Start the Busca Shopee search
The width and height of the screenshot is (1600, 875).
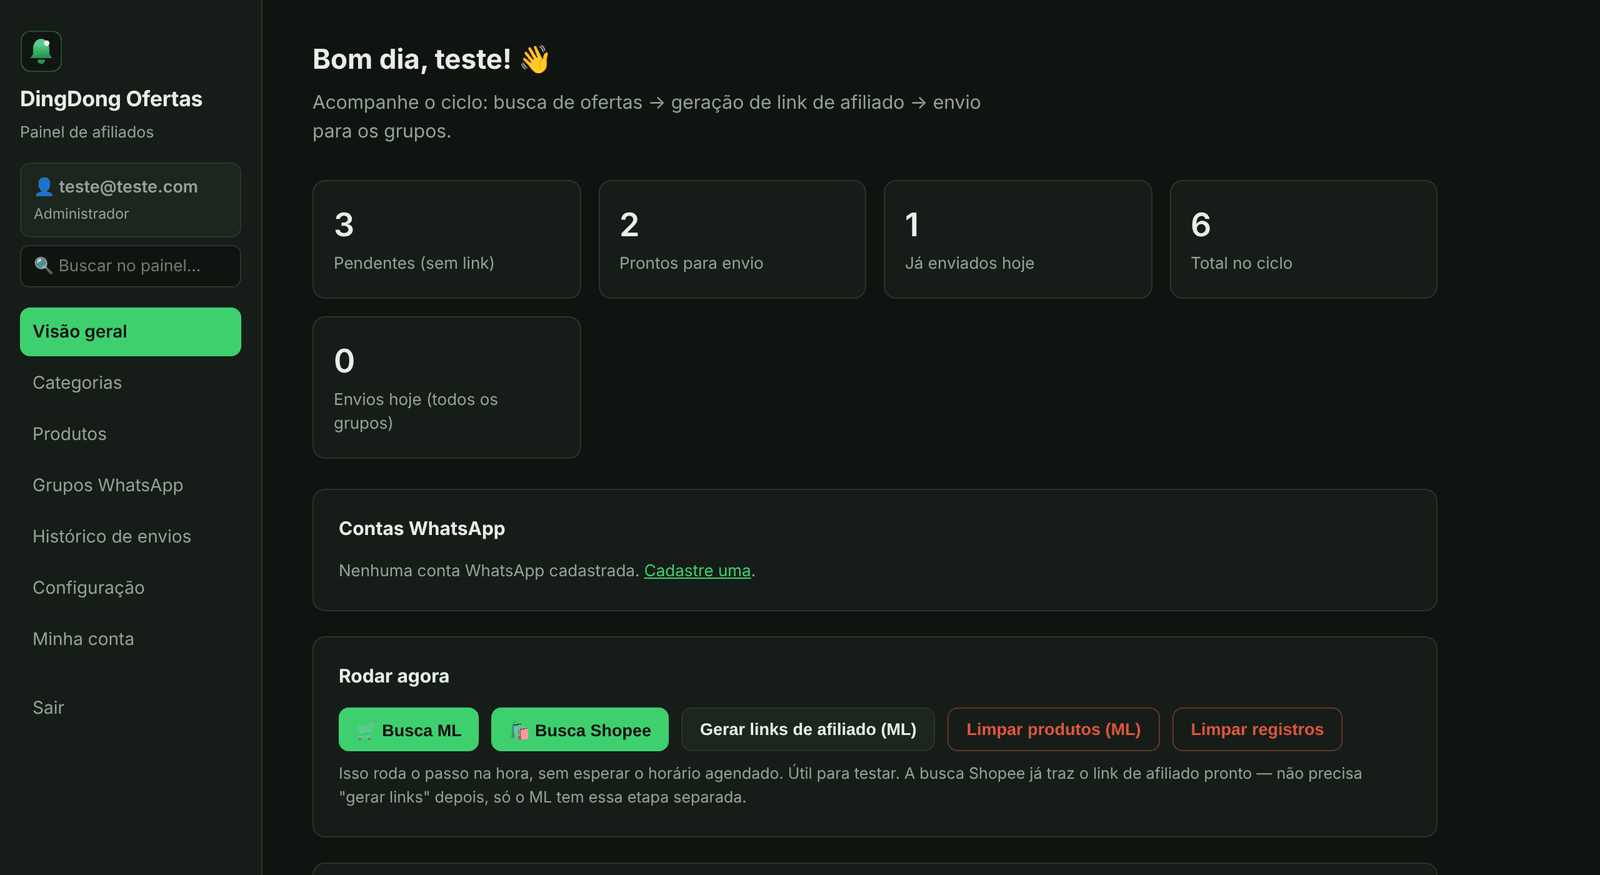click(x=580, y=730)
